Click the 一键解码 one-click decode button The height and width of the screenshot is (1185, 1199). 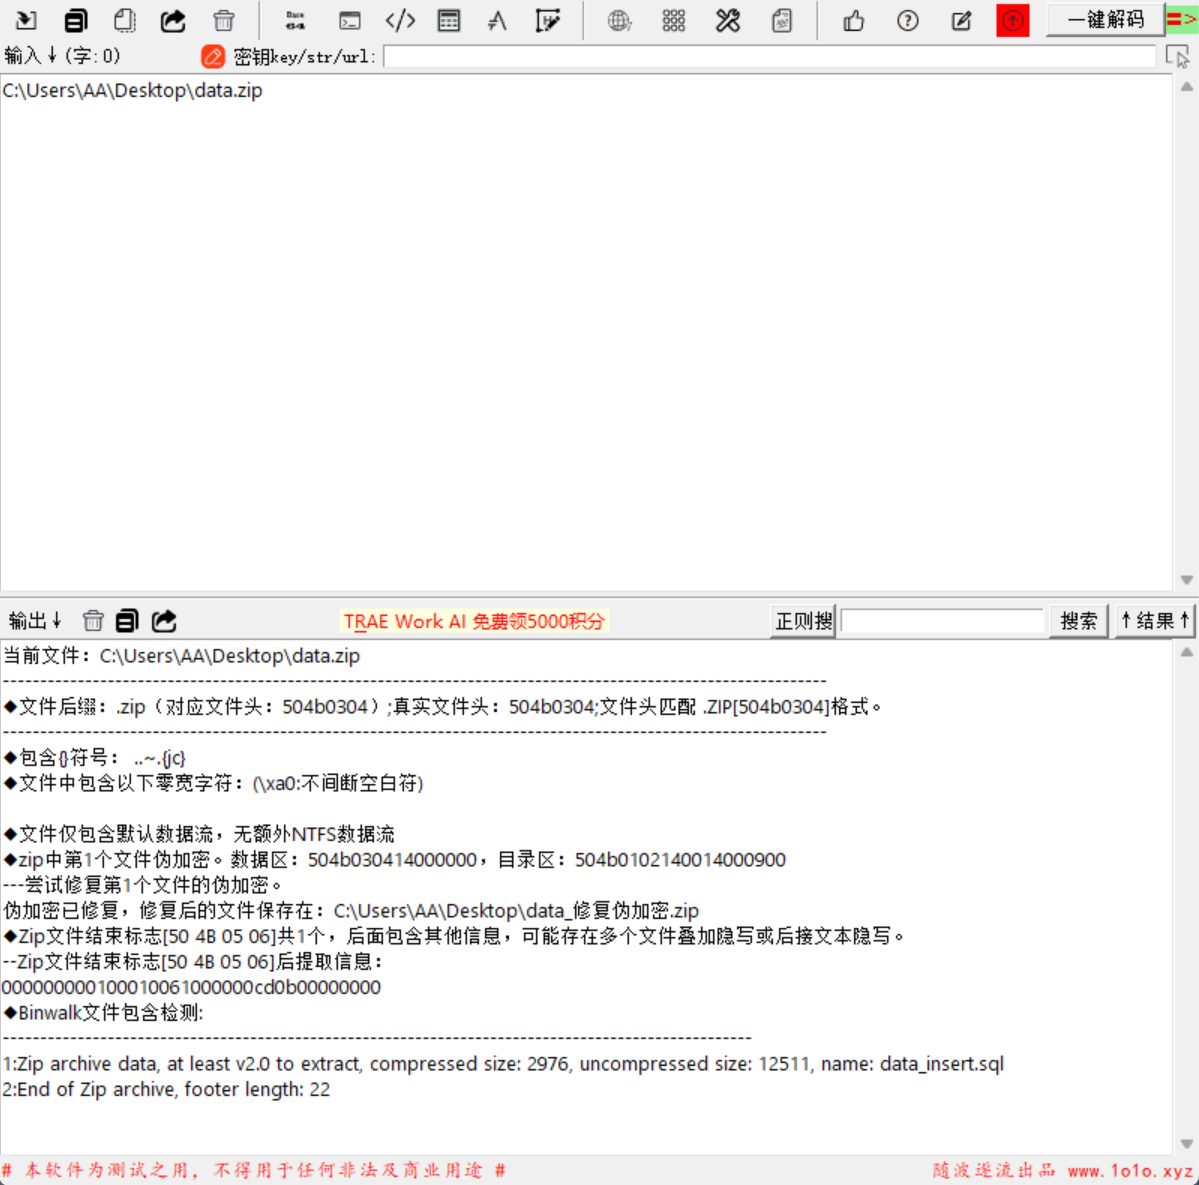click(x=1105, y=20)
